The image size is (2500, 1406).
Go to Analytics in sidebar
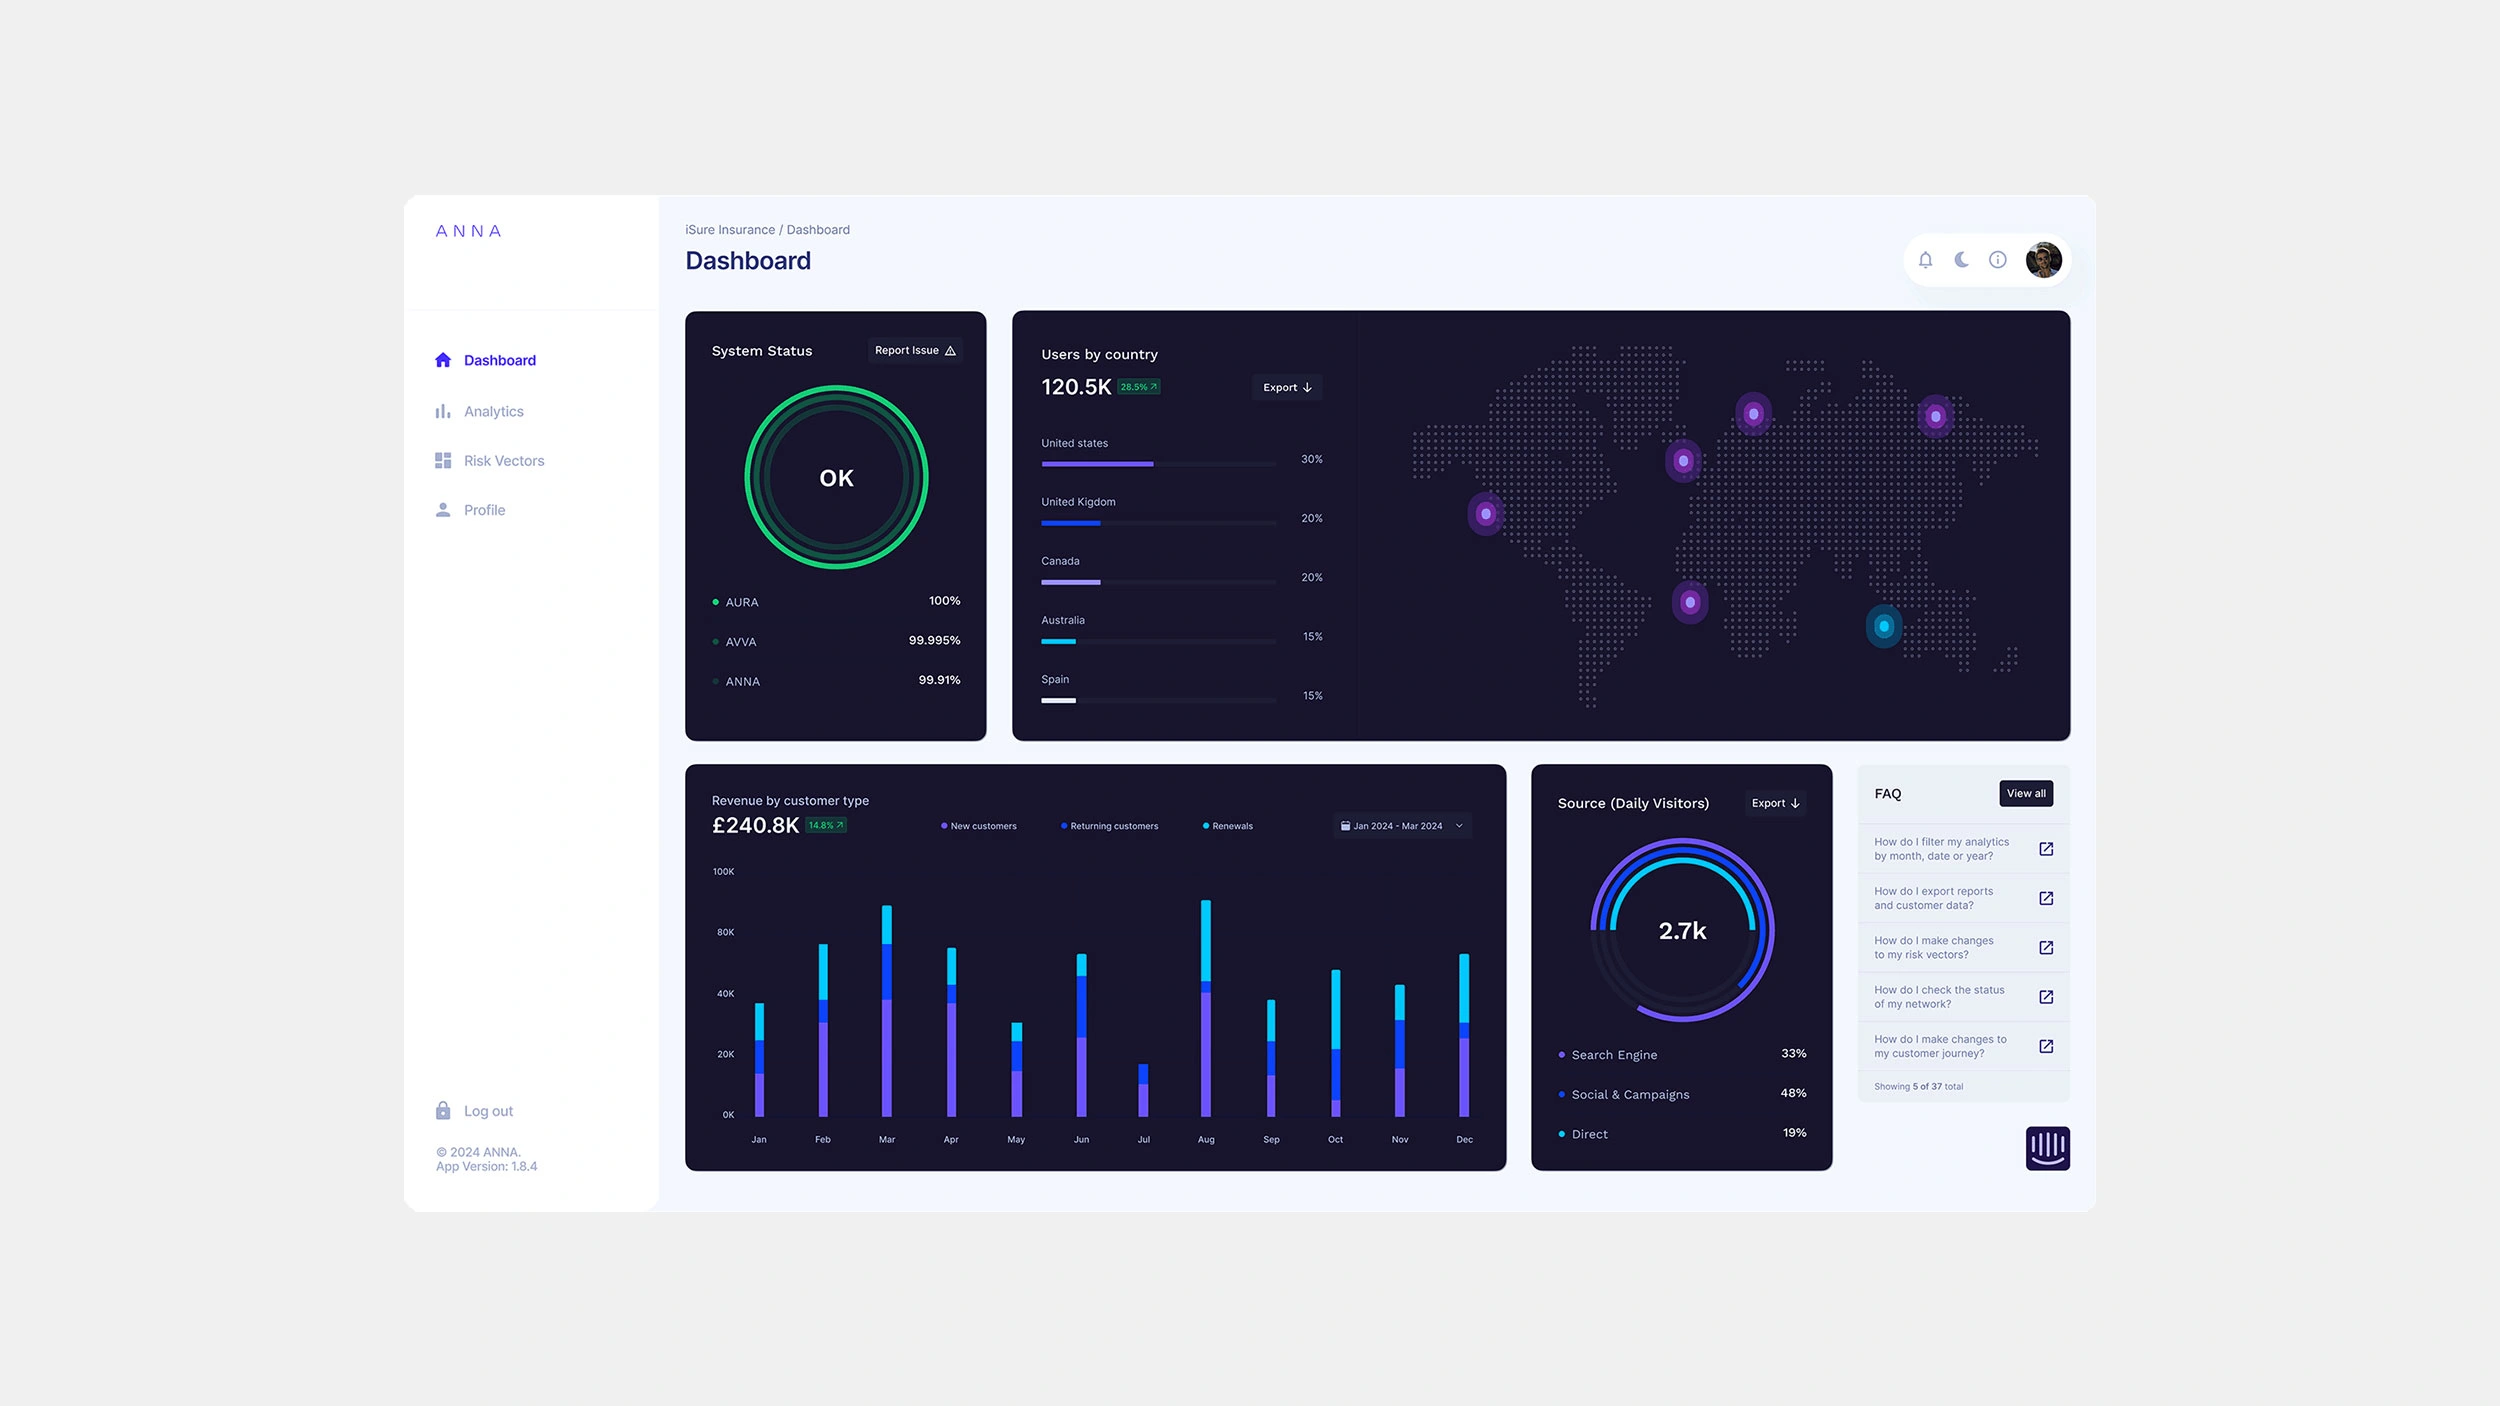(x=493, y=411)
